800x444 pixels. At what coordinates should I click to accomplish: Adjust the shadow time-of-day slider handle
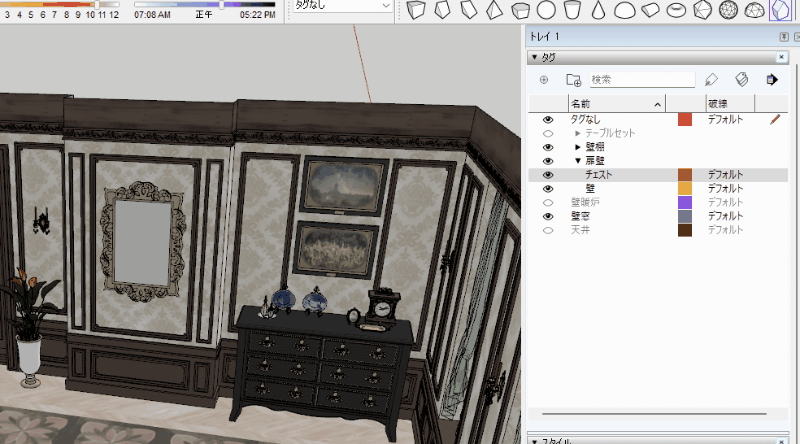click(221, 5)
